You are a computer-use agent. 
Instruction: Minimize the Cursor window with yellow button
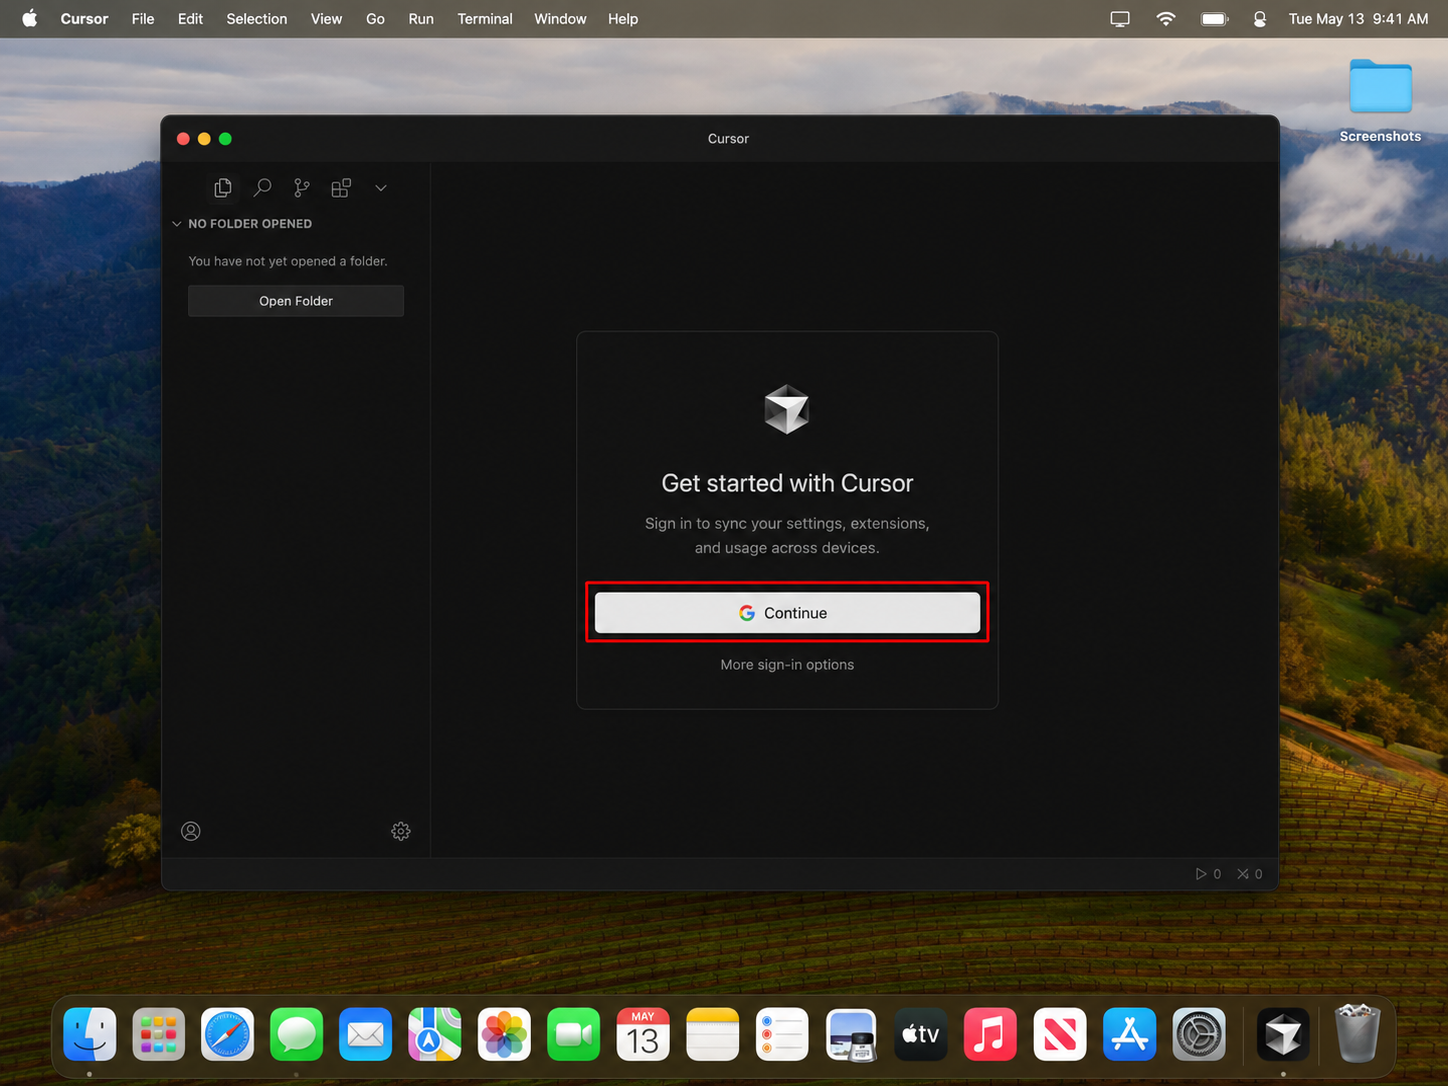[204, 139]
